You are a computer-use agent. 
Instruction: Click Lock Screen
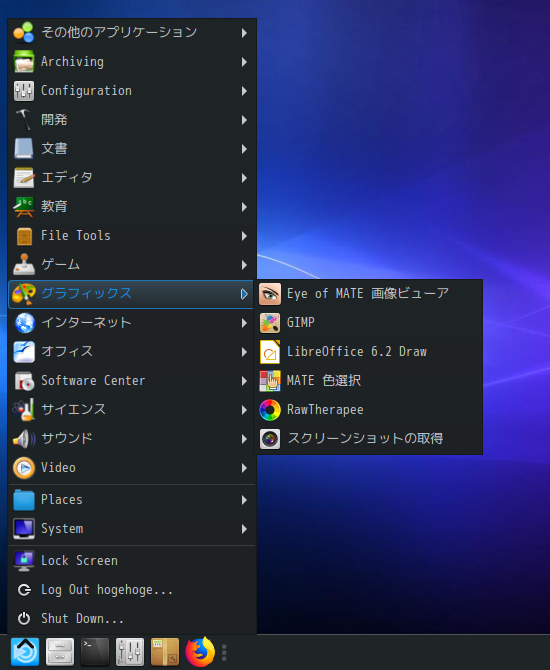[x=132, y=561]
